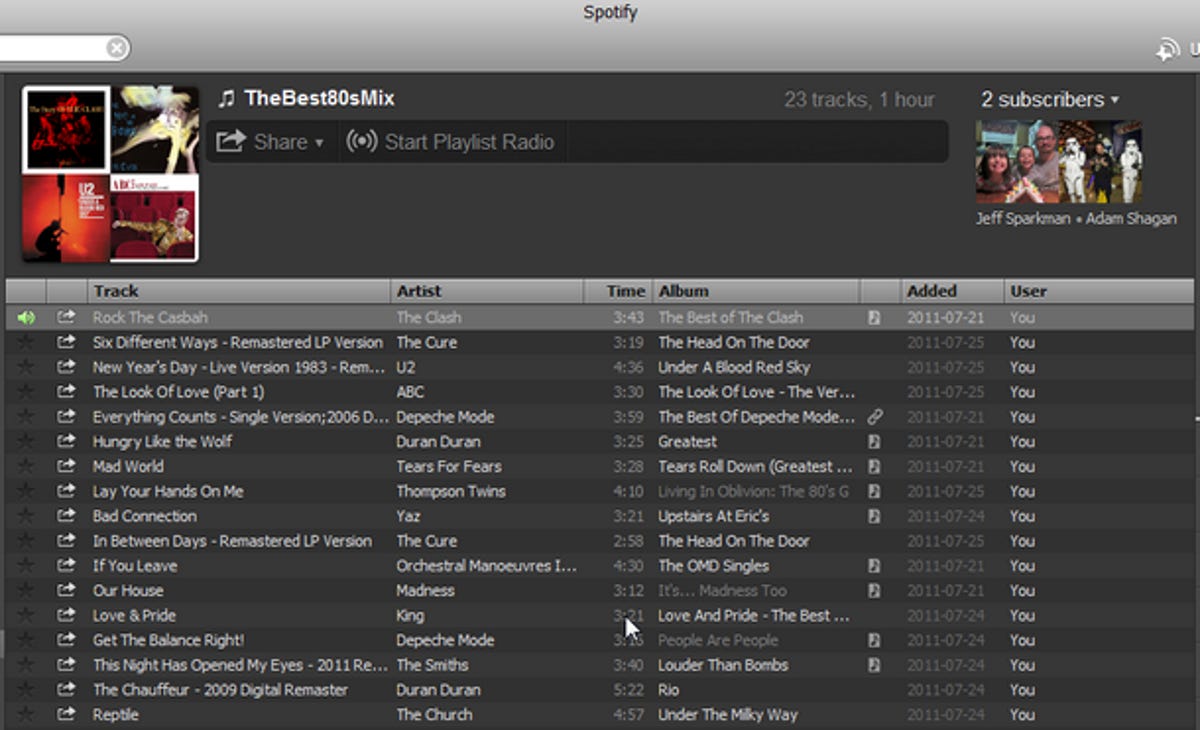
Task: Star the track Bad Connection
Action: tap(26, 516)
